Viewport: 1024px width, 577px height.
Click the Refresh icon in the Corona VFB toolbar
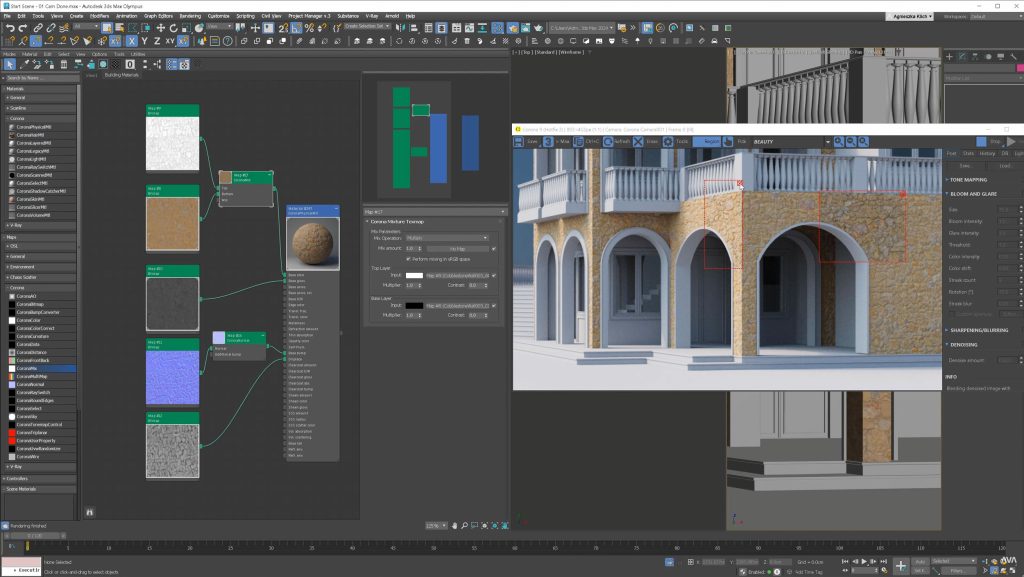608,141
